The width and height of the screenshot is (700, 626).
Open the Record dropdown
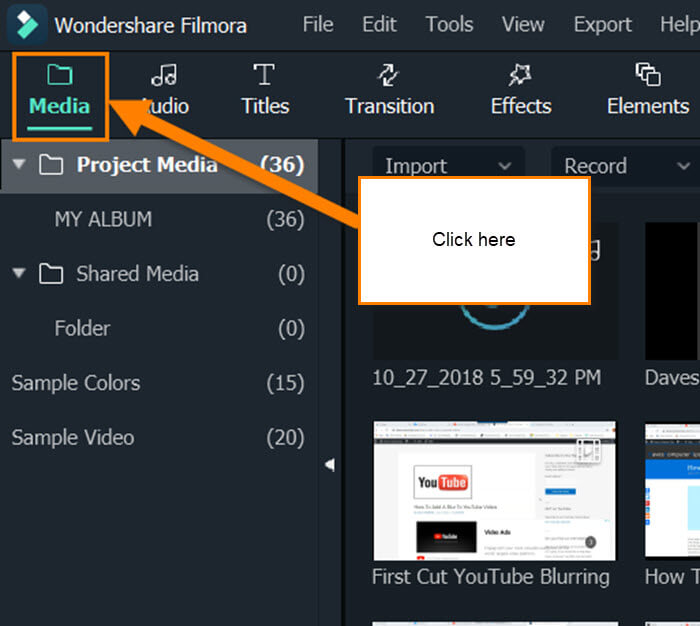pyautogui.click(x=625, y=166)
